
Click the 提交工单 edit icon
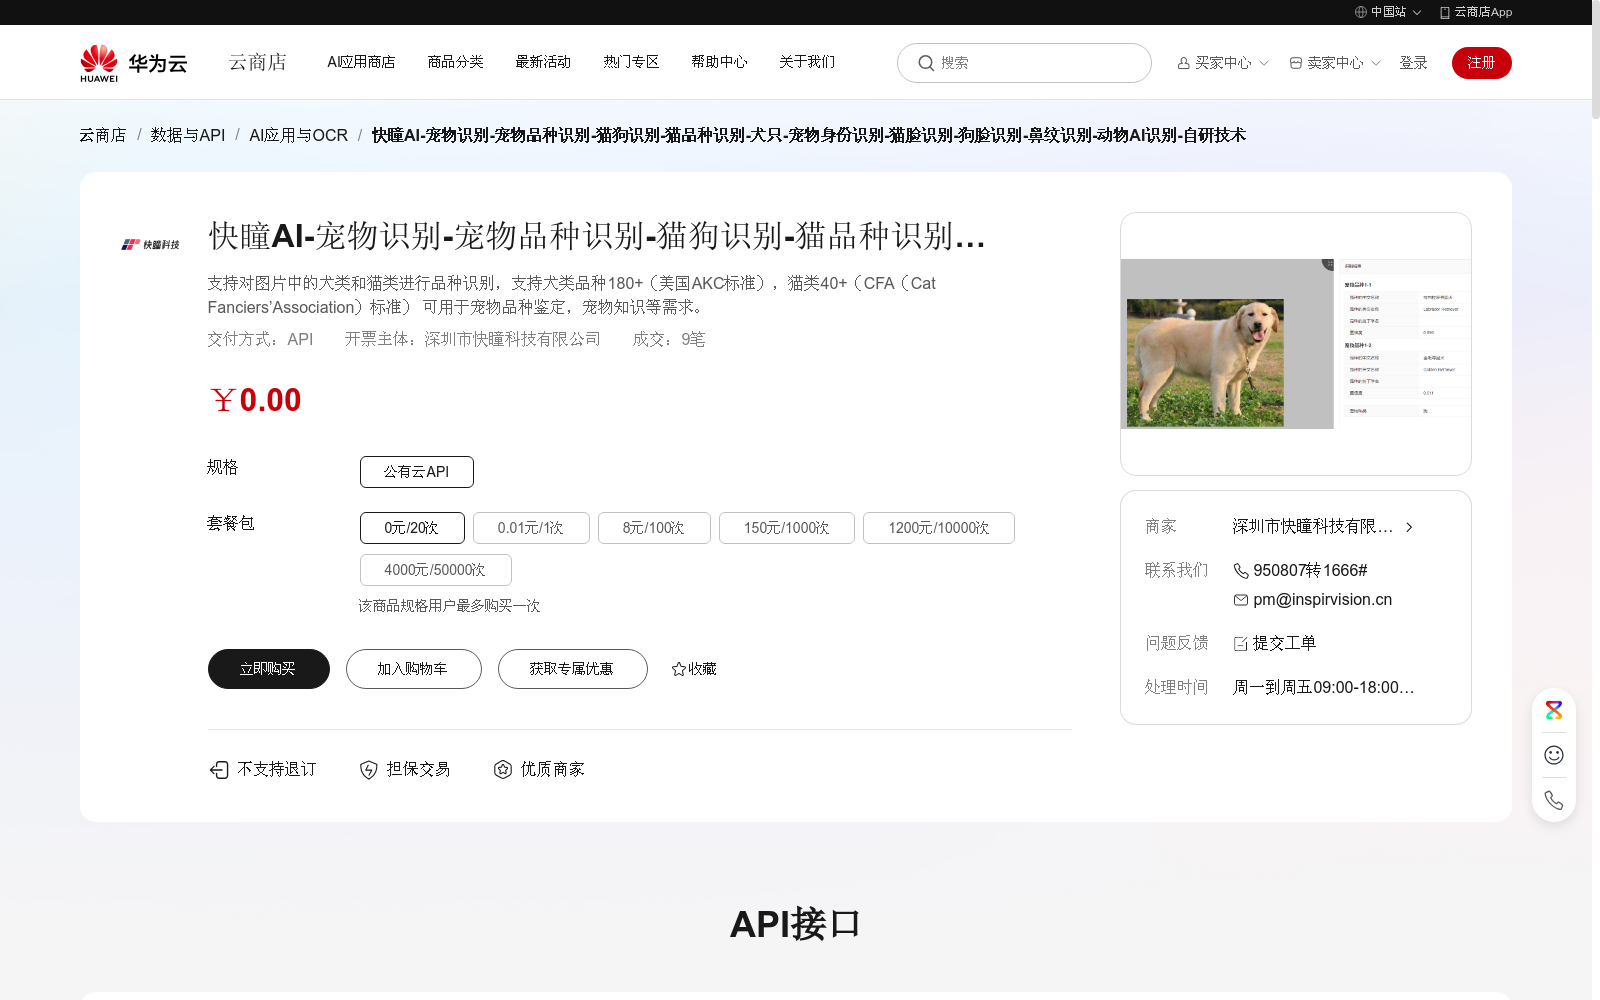(x=1240, y=644)
